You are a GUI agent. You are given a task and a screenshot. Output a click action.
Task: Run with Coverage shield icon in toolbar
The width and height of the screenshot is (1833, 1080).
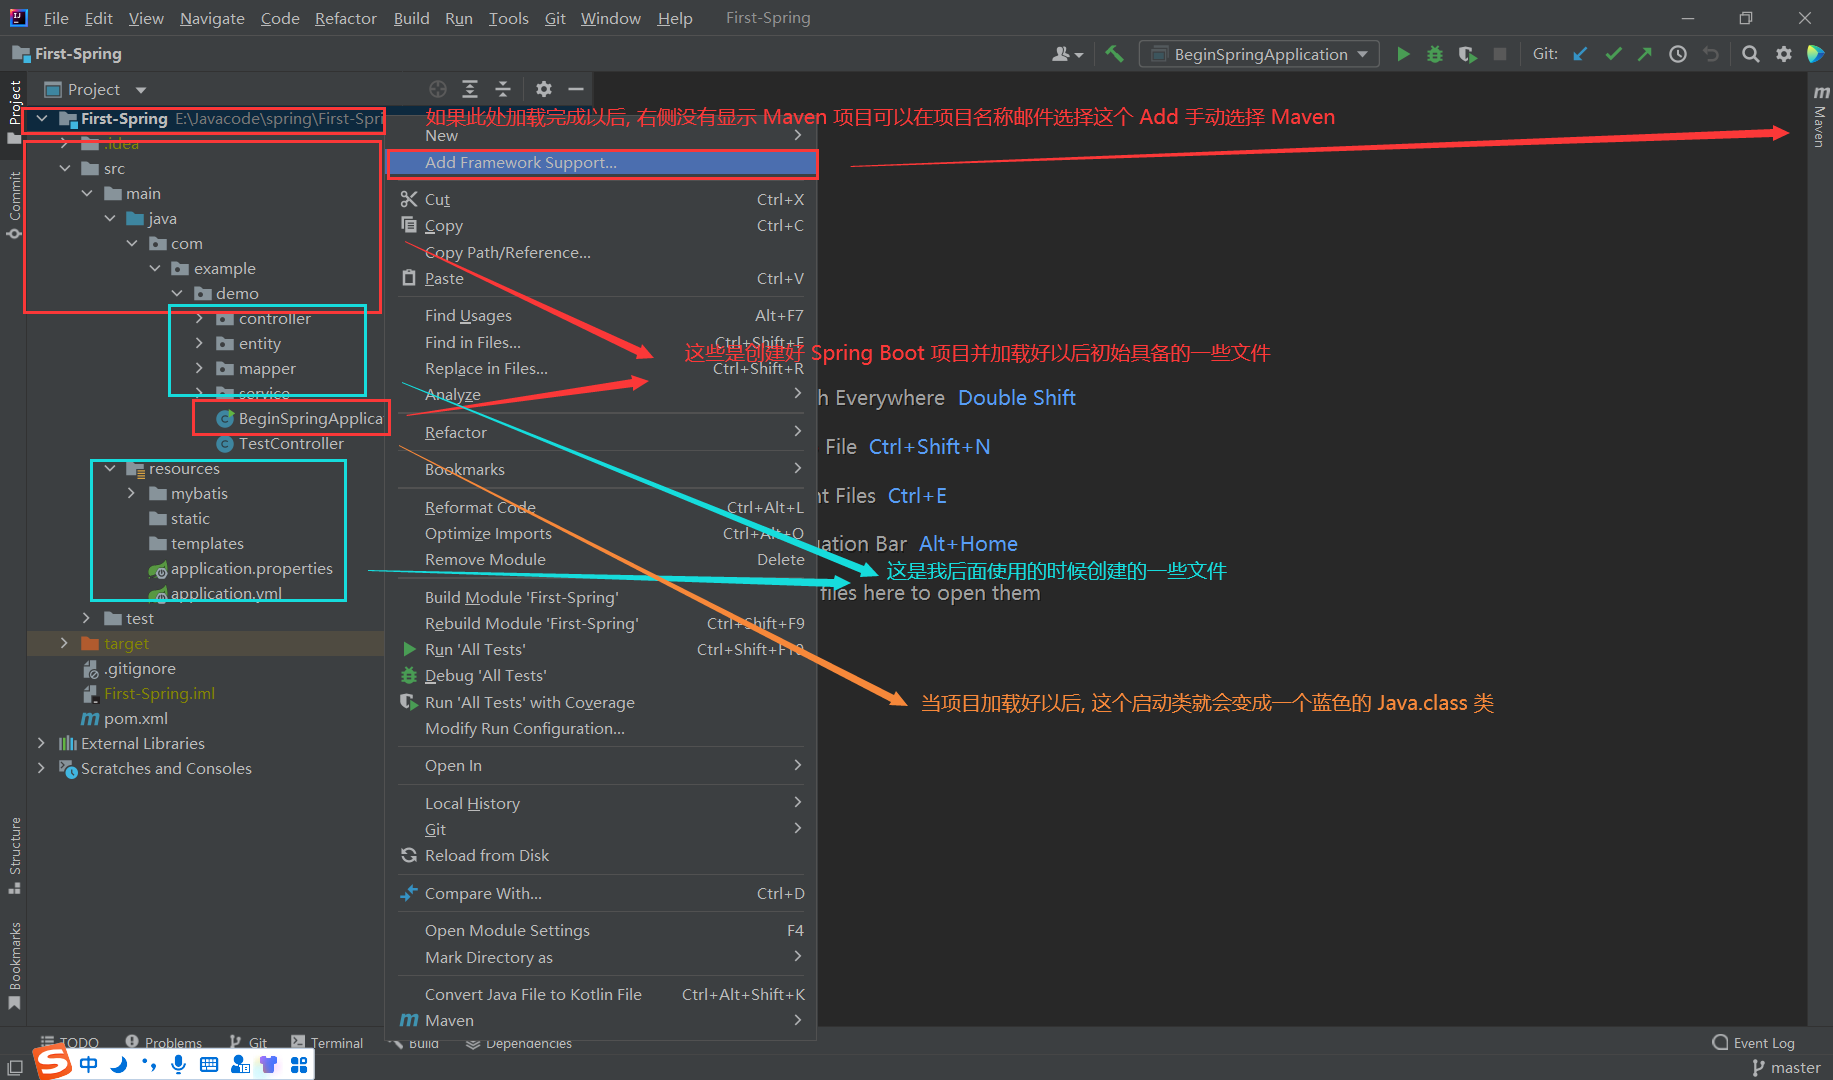(x=1467, y=54)
